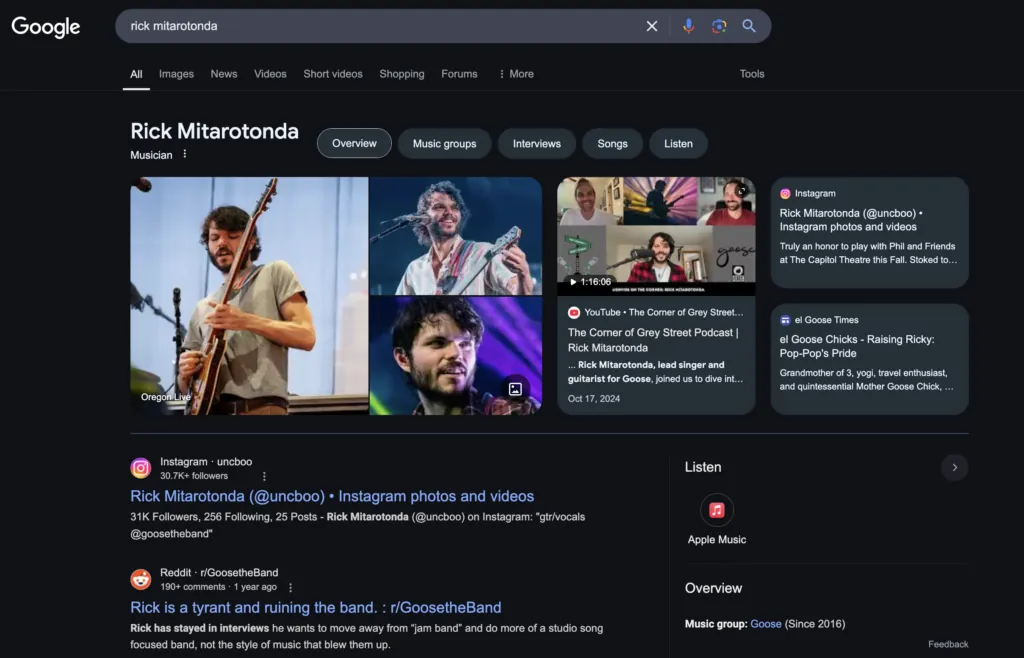Open the Tools options

pos(752,74)
